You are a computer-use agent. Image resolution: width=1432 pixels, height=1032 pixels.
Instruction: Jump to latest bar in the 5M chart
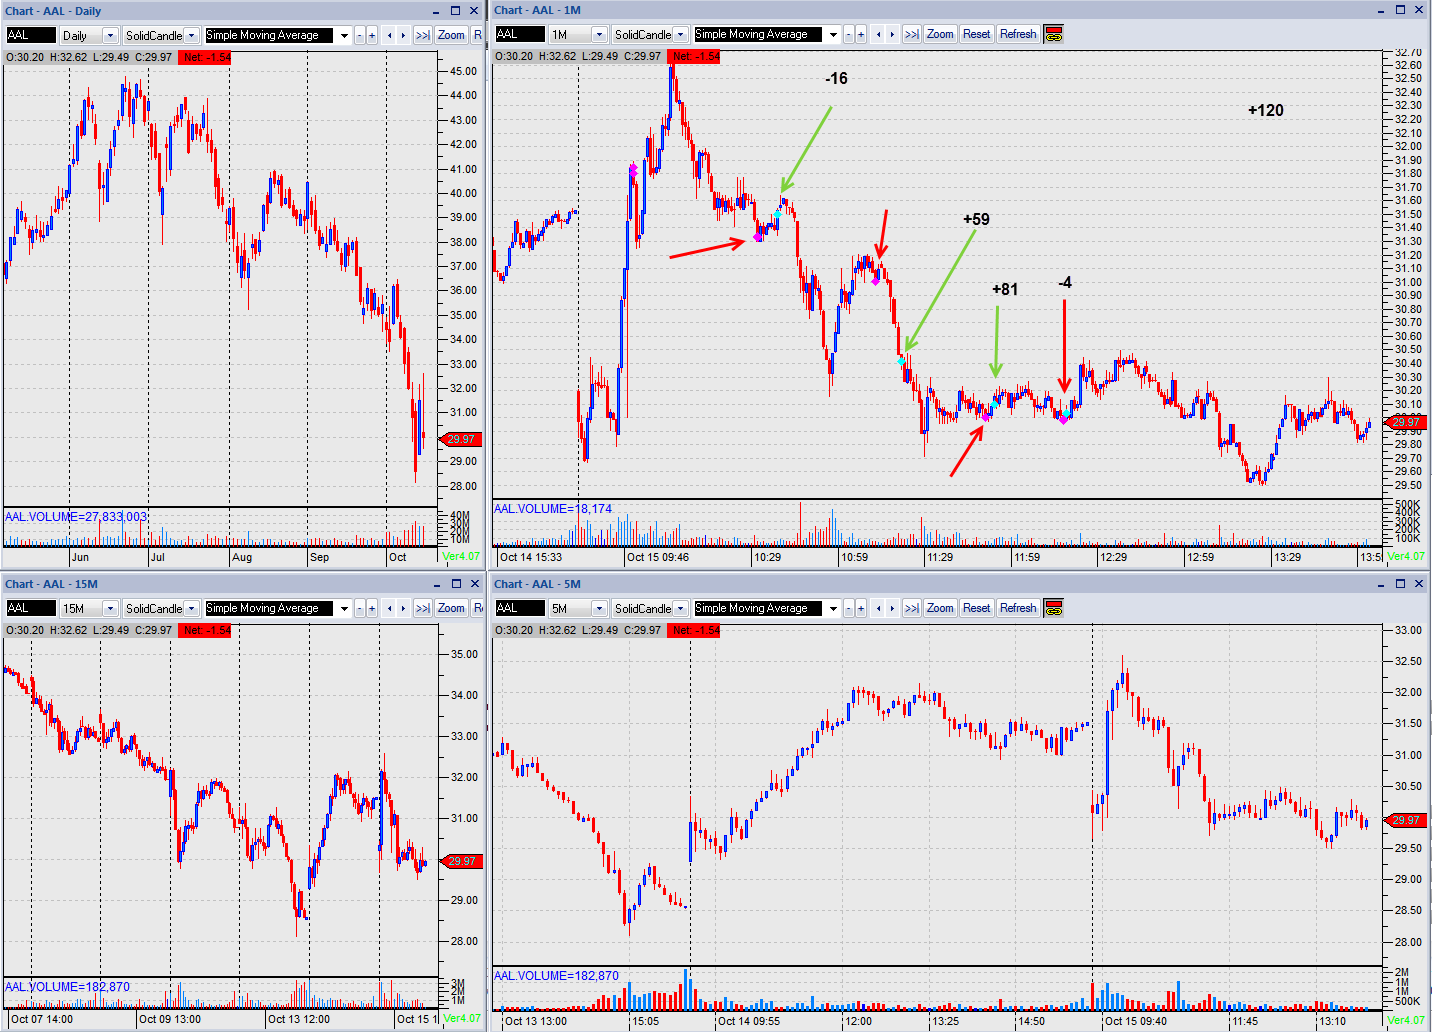[x=912, y=608]
